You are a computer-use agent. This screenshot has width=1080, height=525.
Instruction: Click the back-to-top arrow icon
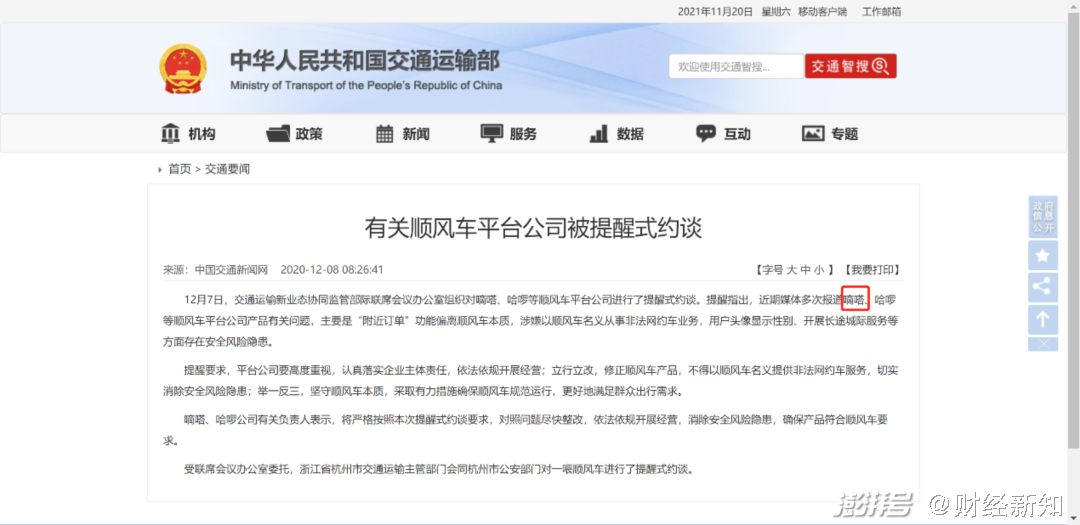pos(1043,319)
